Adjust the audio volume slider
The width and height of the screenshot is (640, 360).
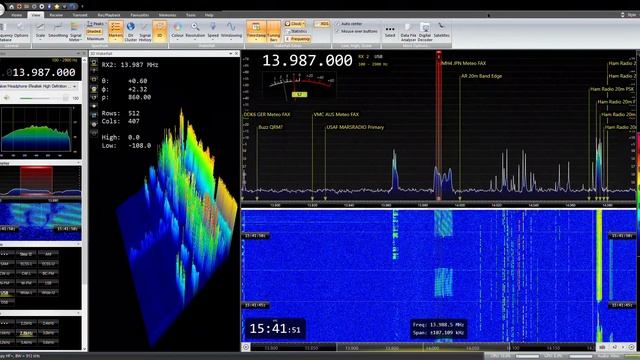click(x=40, y=98)
